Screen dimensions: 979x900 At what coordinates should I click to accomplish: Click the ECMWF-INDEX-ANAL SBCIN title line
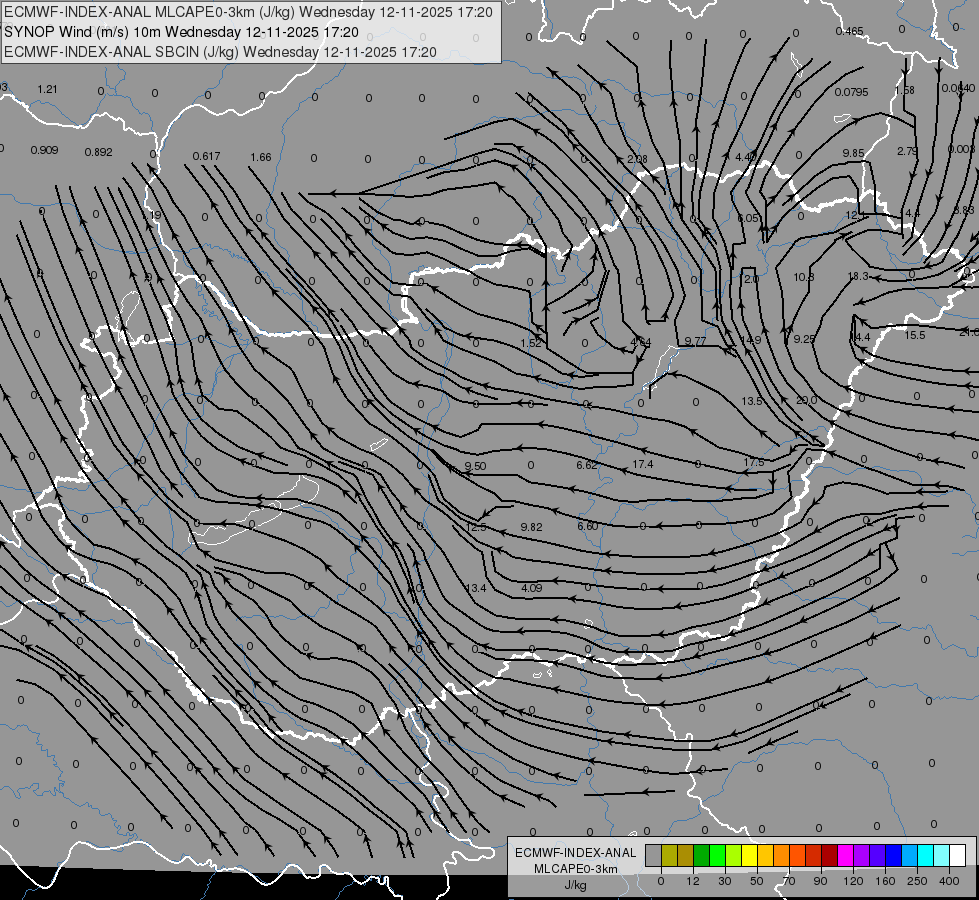220,52
